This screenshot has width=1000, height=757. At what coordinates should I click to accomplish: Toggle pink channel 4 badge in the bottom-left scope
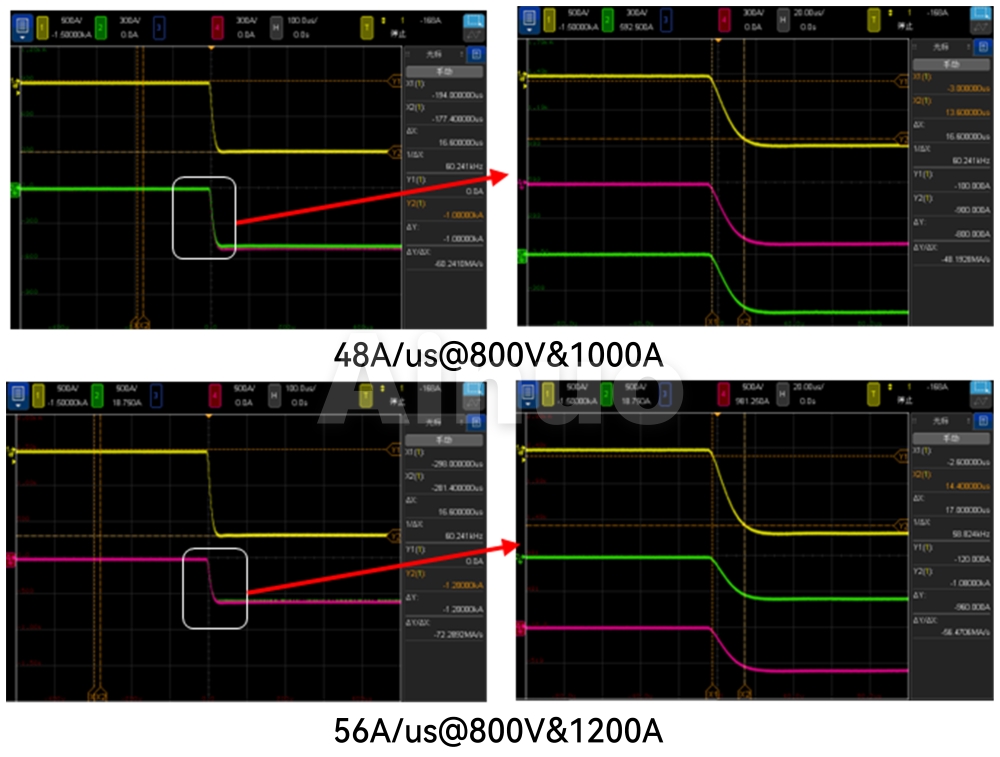coord(216,396)
